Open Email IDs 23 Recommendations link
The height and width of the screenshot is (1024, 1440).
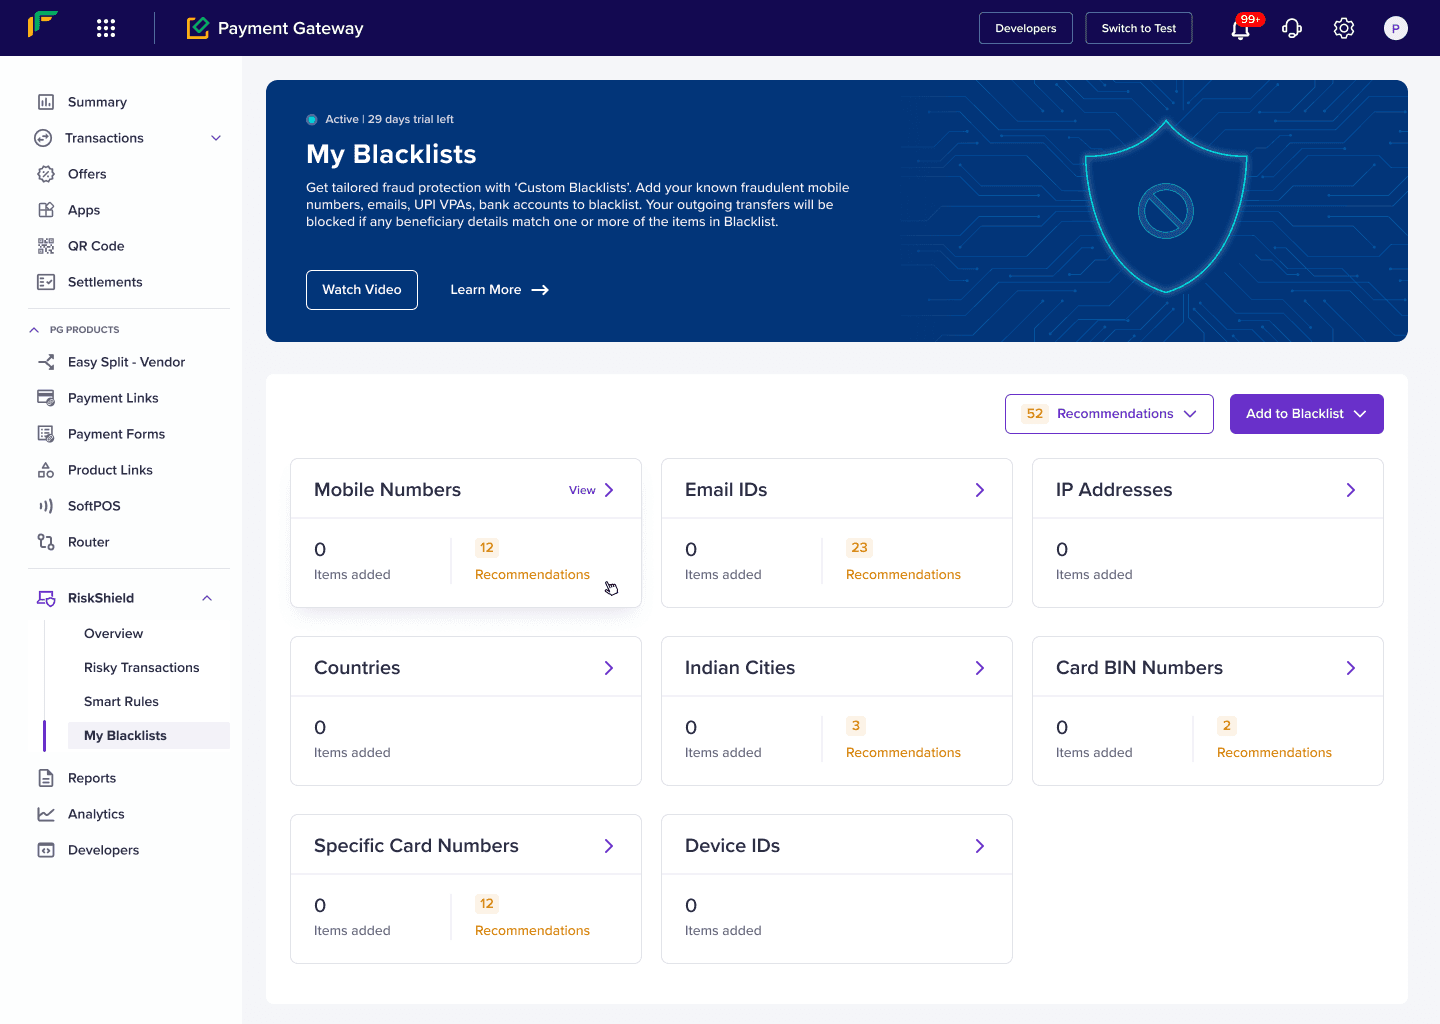(903, 575)
